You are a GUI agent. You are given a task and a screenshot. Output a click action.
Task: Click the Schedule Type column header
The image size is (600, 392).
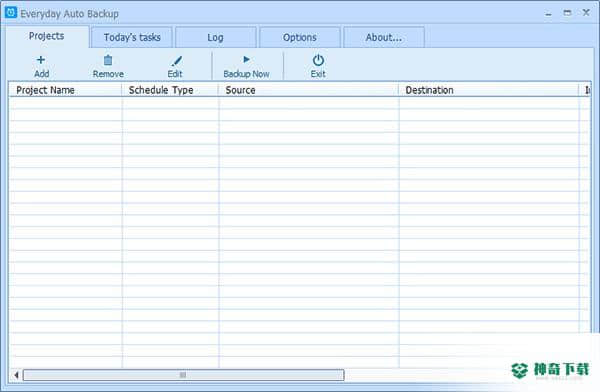[170, 90]
